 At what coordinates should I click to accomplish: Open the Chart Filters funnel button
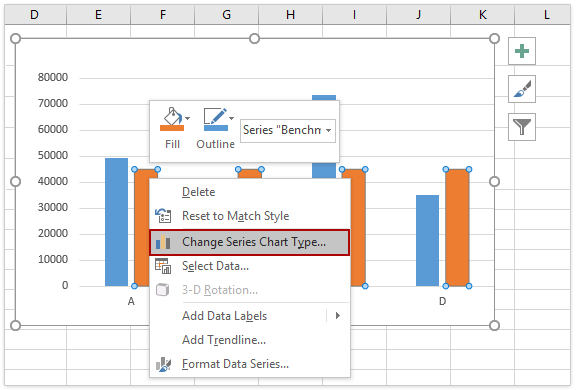coord(521,127)
